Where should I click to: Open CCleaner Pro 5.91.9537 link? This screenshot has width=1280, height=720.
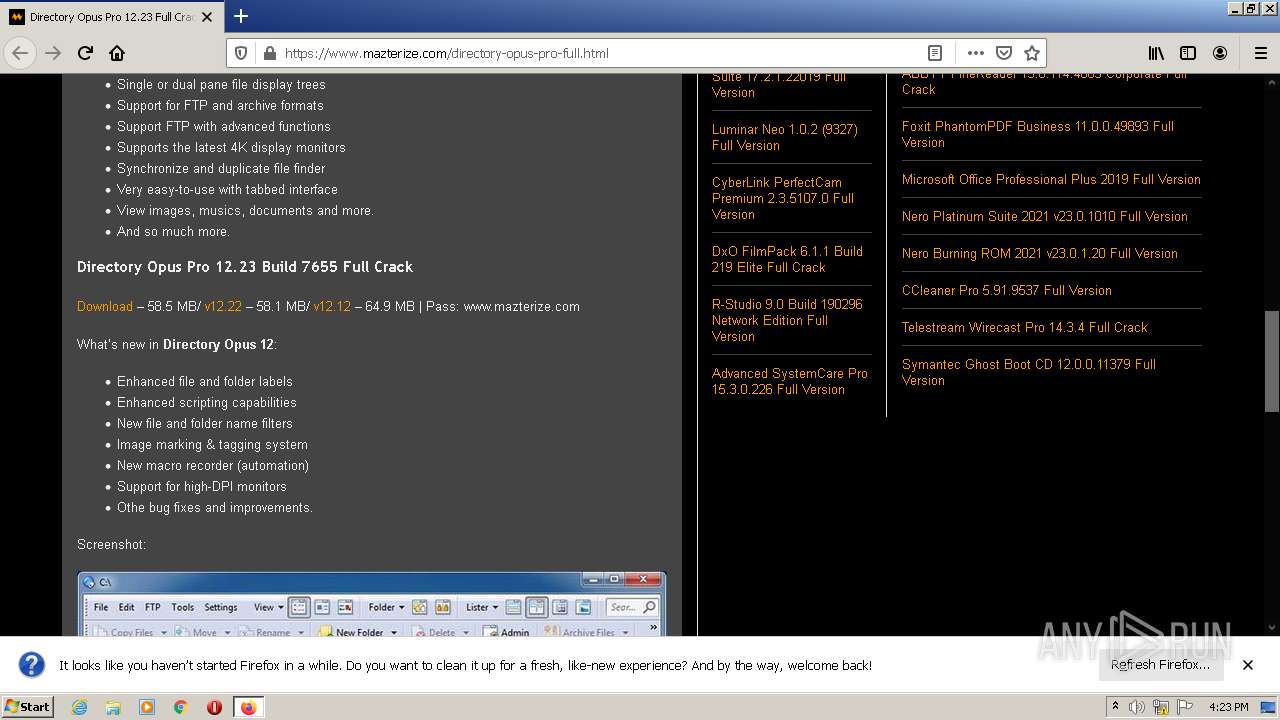[1007, 290]
